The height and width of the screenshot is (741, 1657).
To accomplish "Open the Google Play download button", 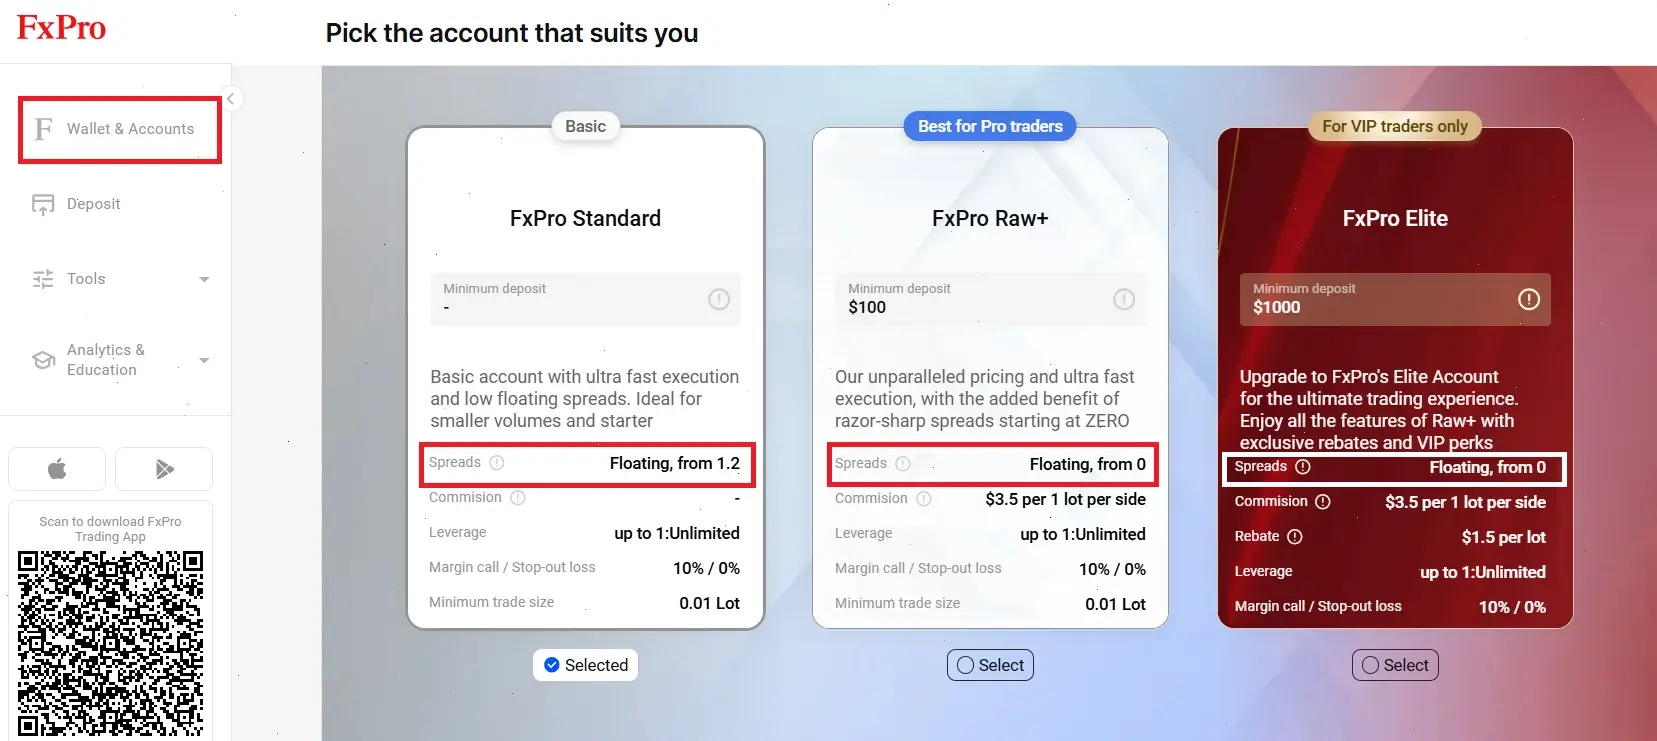I will tap(164, 469).
